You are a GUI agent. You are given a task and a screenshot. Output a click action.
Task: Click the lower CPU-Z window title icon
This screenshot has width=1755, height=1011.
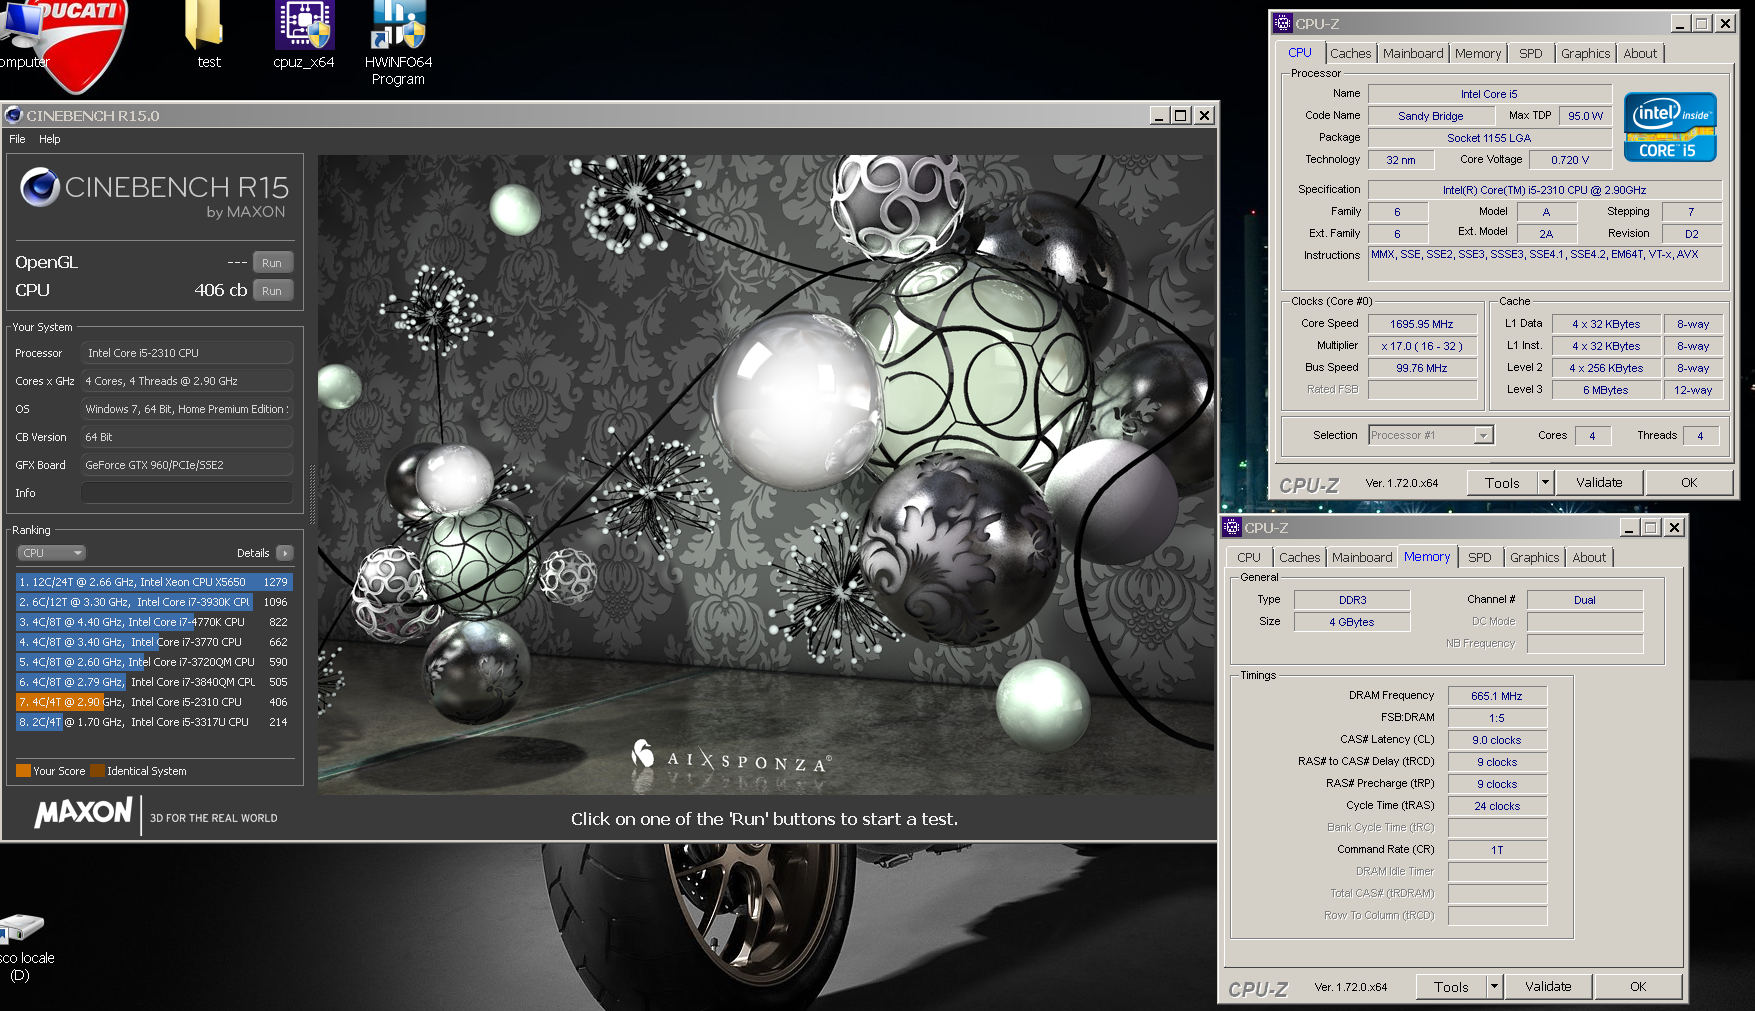1232,527
